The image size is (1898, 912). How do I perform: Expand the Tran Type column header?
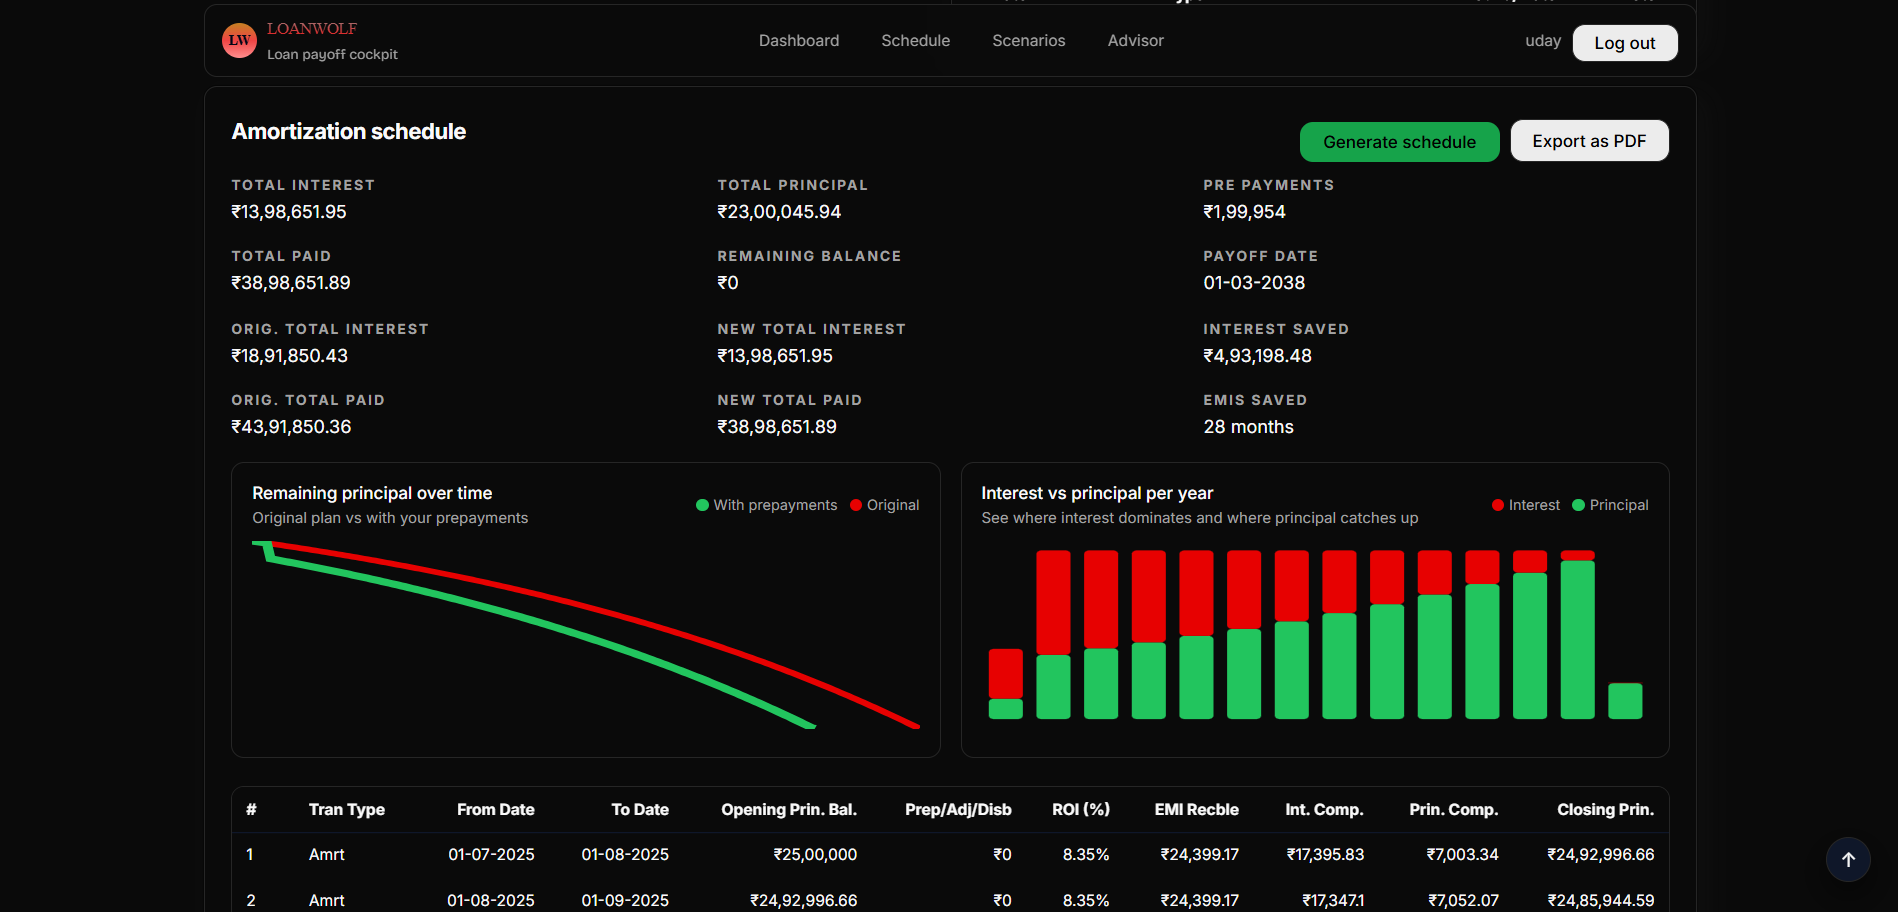[x=346, y=810]
